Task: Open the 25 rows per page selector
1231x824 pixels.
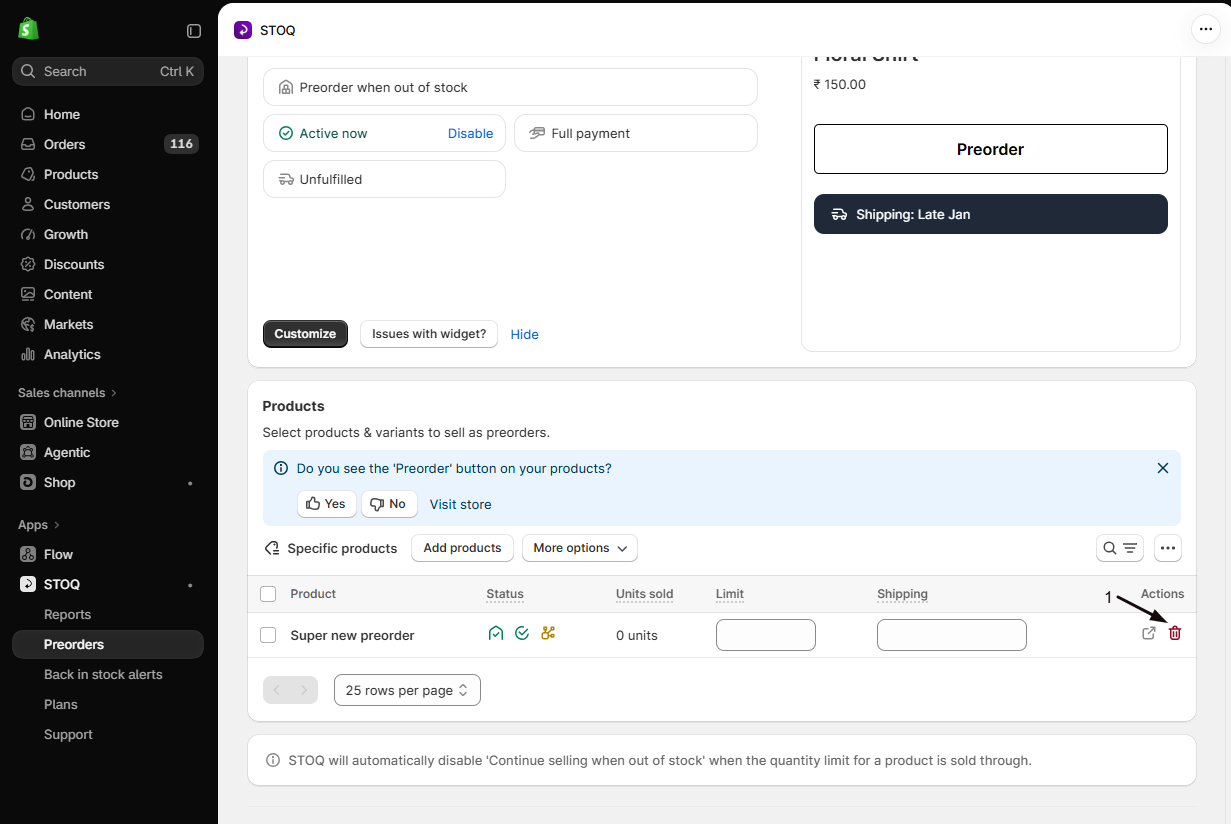Action: [x=407, y=690]
